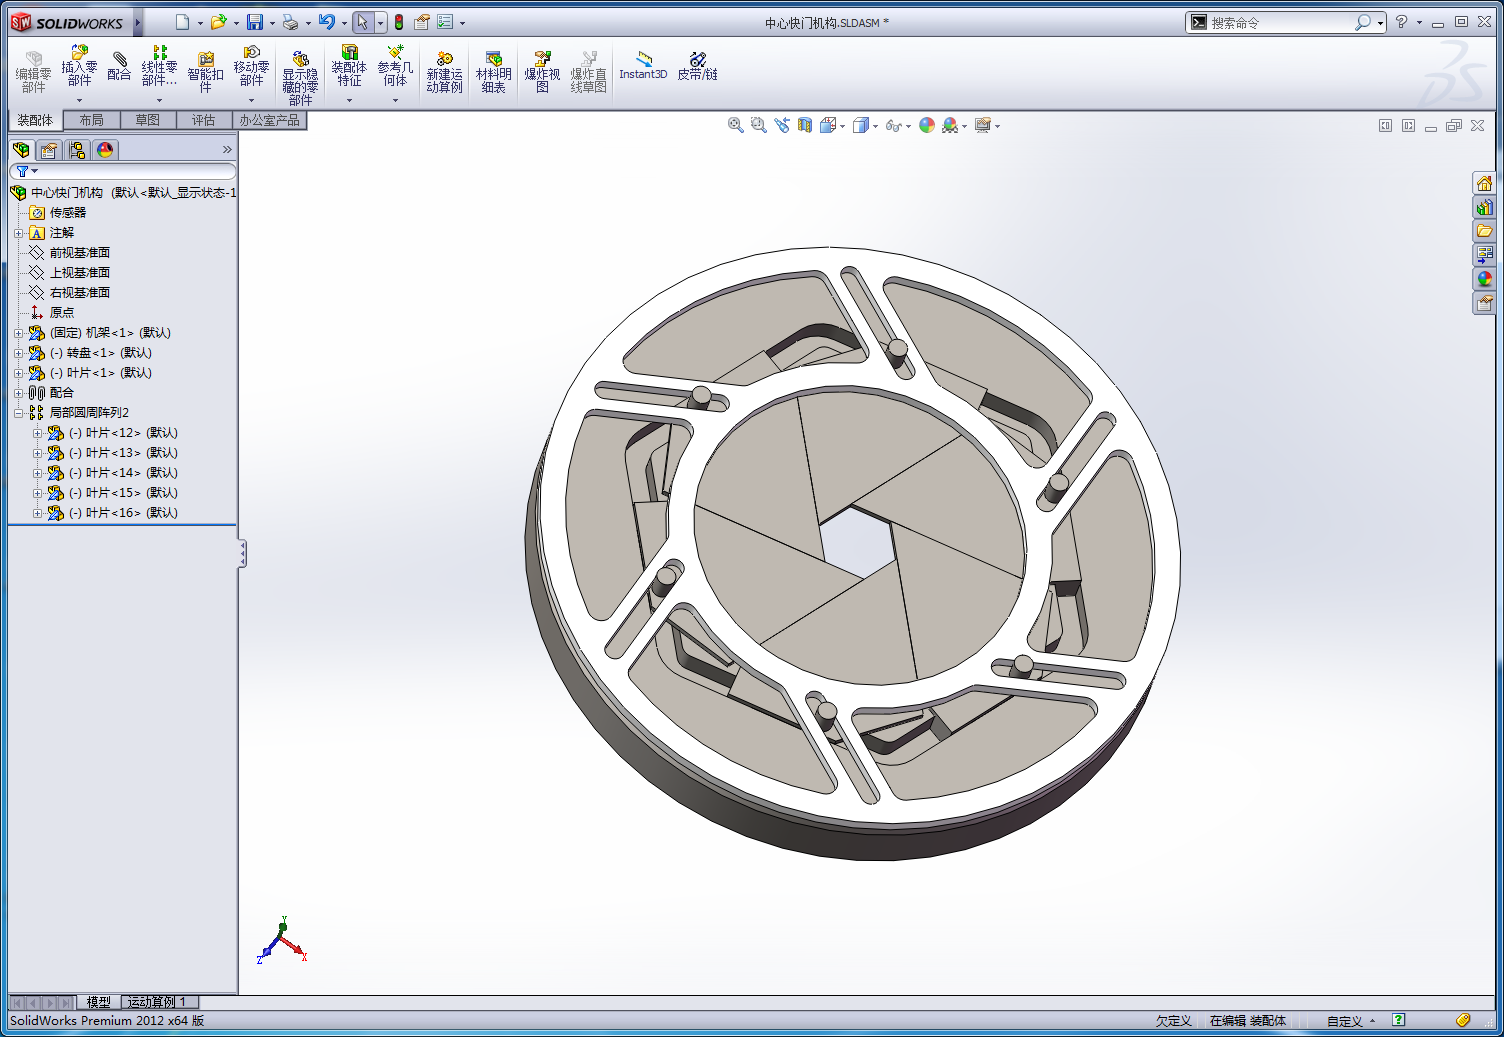Expand the SolidWorks menu flyout arrow

138,22
